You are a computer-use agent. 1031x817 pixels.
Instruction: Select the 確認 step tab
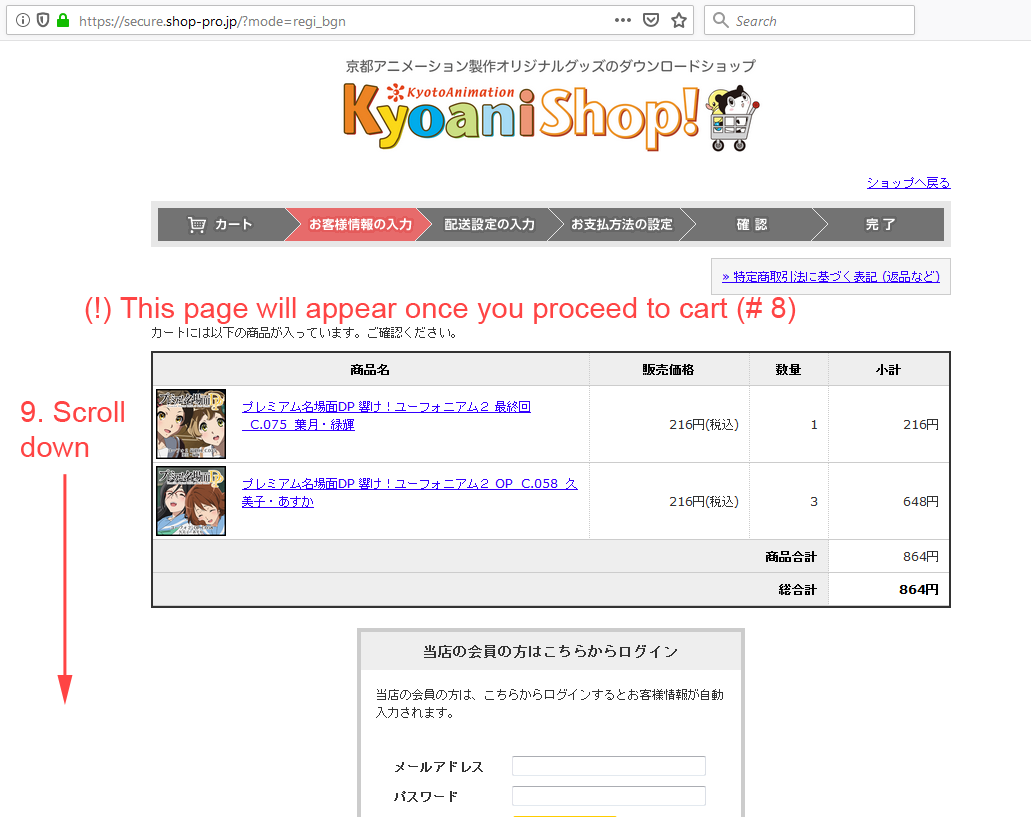click(x=752, y=224)
